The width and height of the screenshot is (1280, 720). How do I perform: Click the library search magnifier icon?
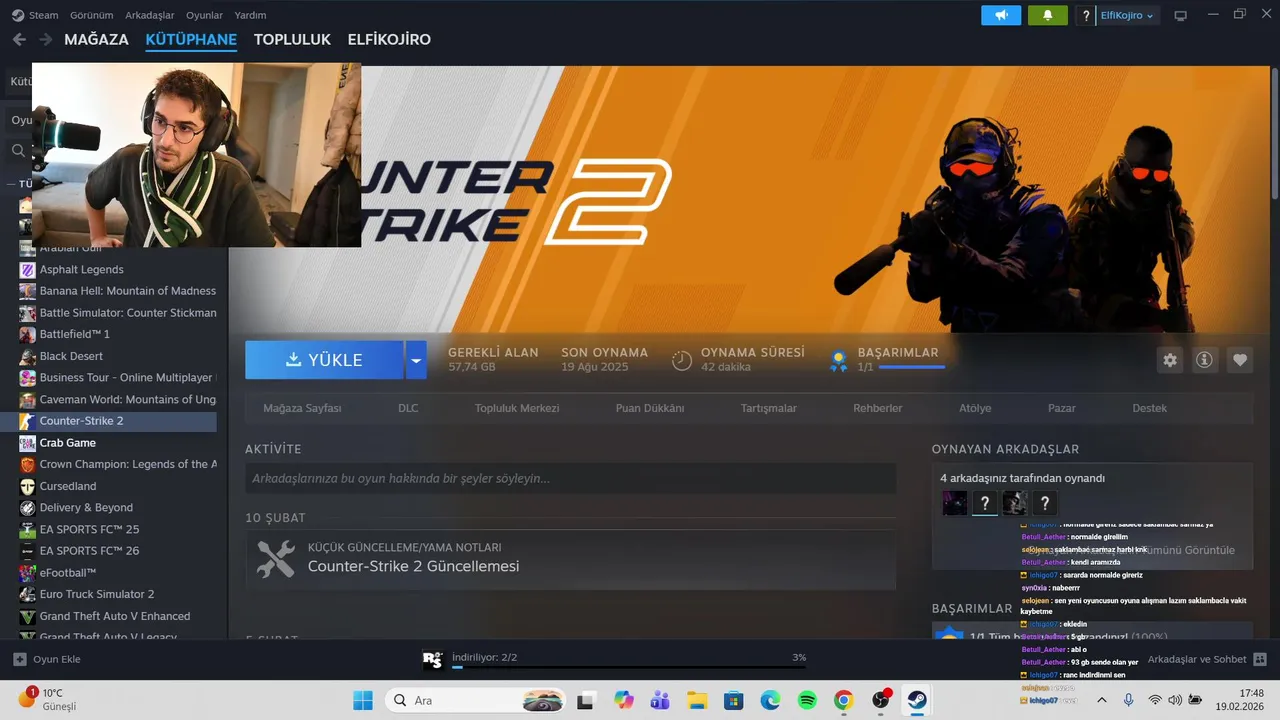[x=18, y=151]
